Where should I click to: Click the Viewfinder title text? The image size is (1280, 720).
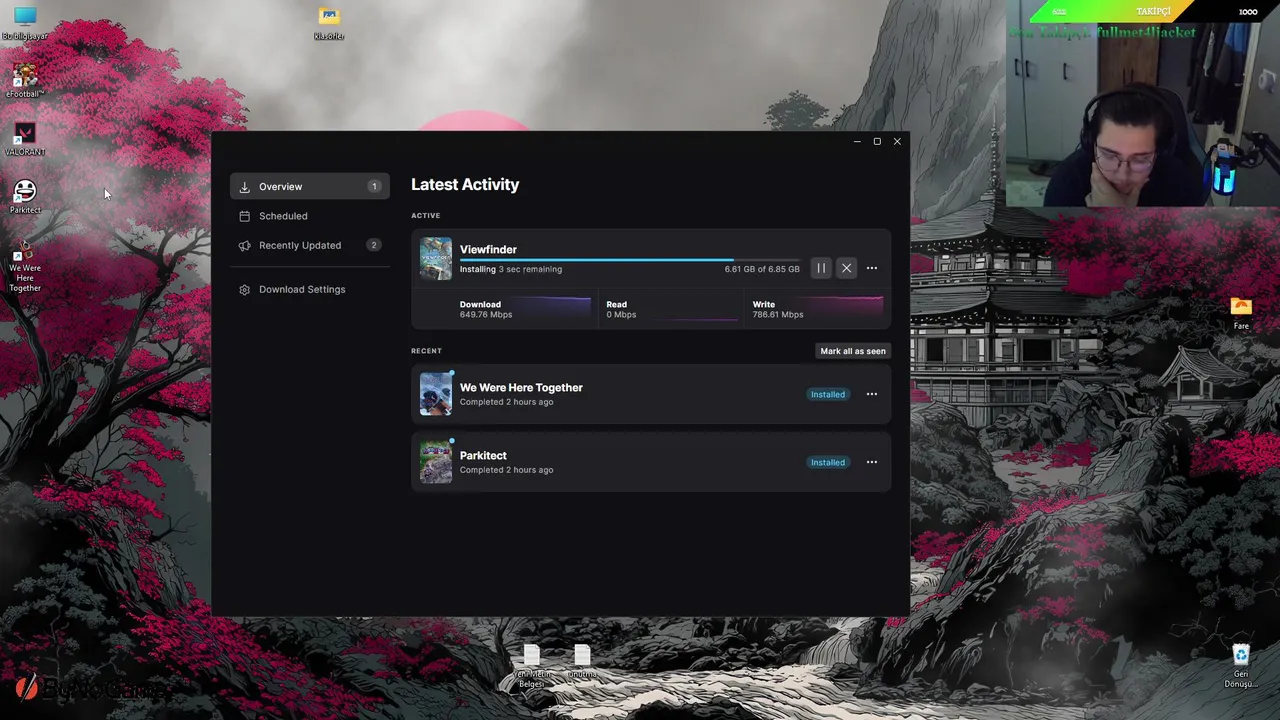coord(488,249)
